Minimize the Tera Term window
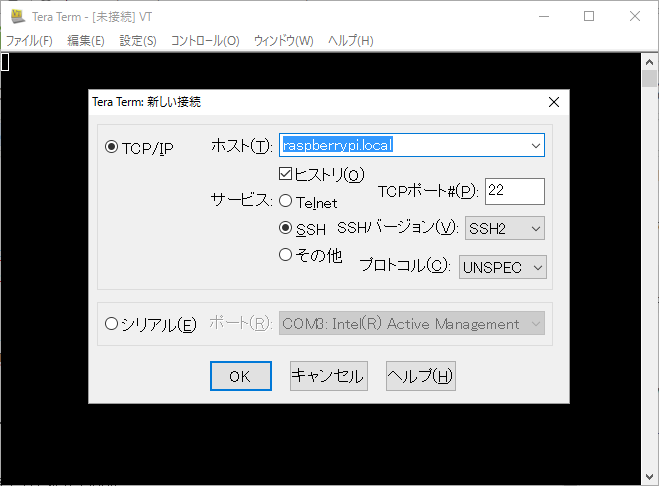 pyautogui.click(x=544, y=16)
